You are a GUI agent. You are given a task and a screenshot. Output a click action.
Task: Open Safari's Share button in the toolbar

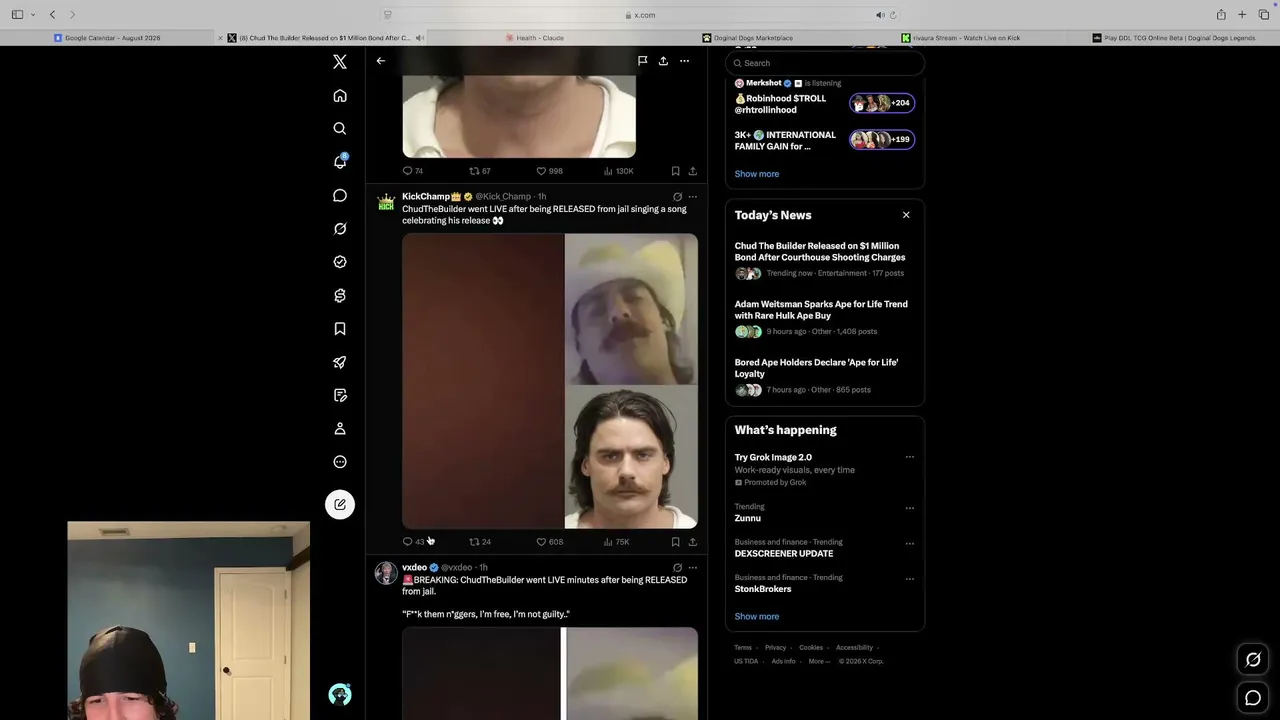(1221, 15)
